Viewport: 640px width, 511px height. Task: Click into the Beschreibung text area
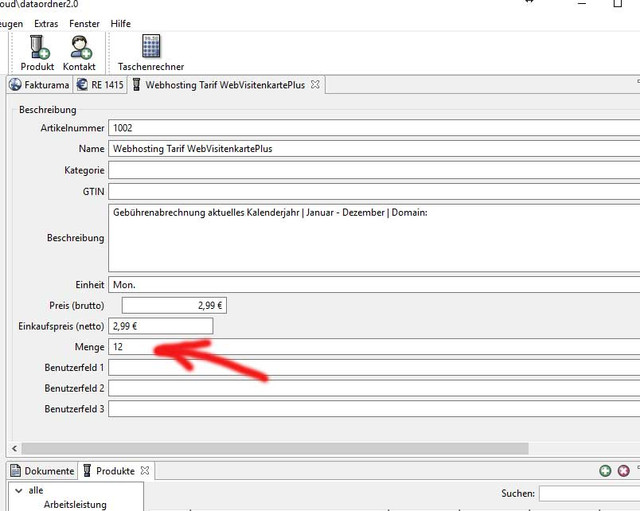(374, 238)
